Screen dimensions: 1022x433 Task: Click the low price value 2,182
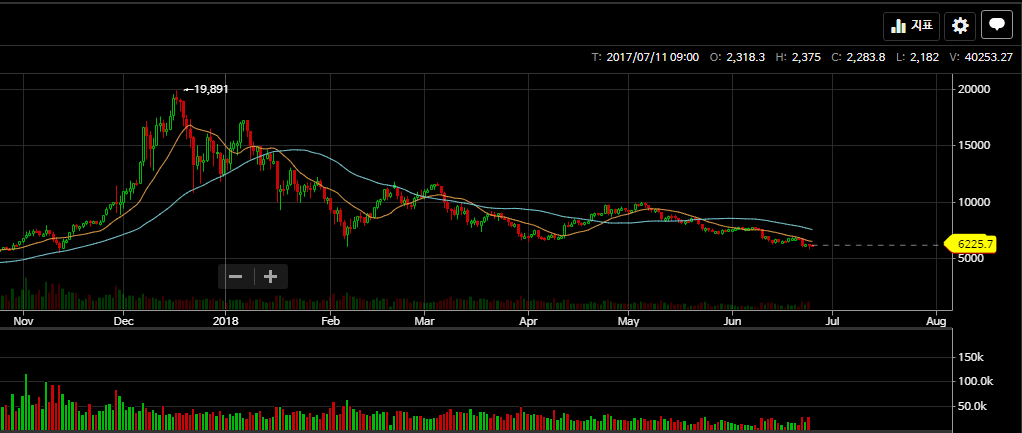tap(924, 57)
